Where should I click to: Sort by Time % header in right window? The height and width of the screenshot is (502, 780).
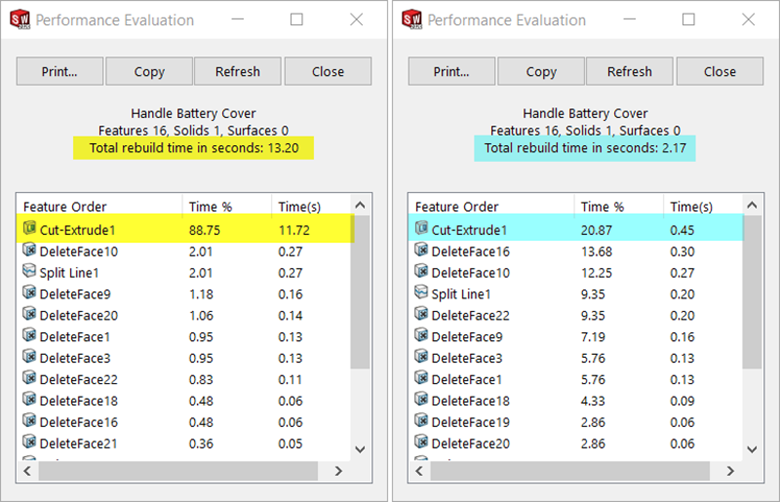pyautogui.click(x=619, y=206)
